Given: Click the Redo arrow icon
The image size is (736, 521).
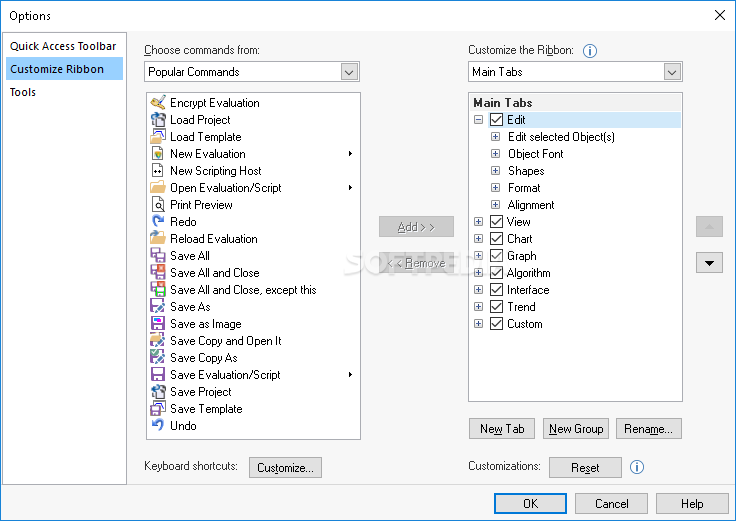Looking at the screenshot, I should [x=157, y=222].
